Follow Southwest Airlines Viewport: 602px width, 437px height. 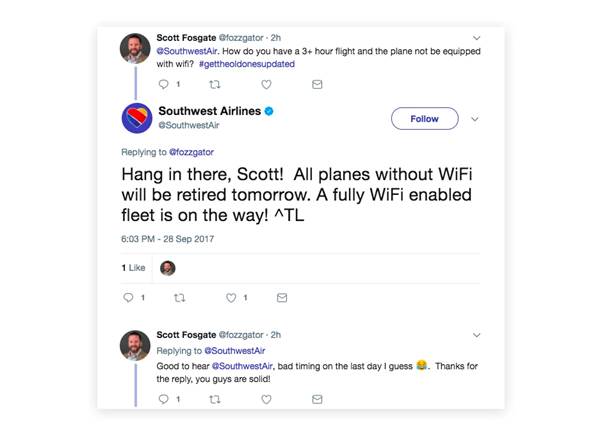(x=424, y=119)
